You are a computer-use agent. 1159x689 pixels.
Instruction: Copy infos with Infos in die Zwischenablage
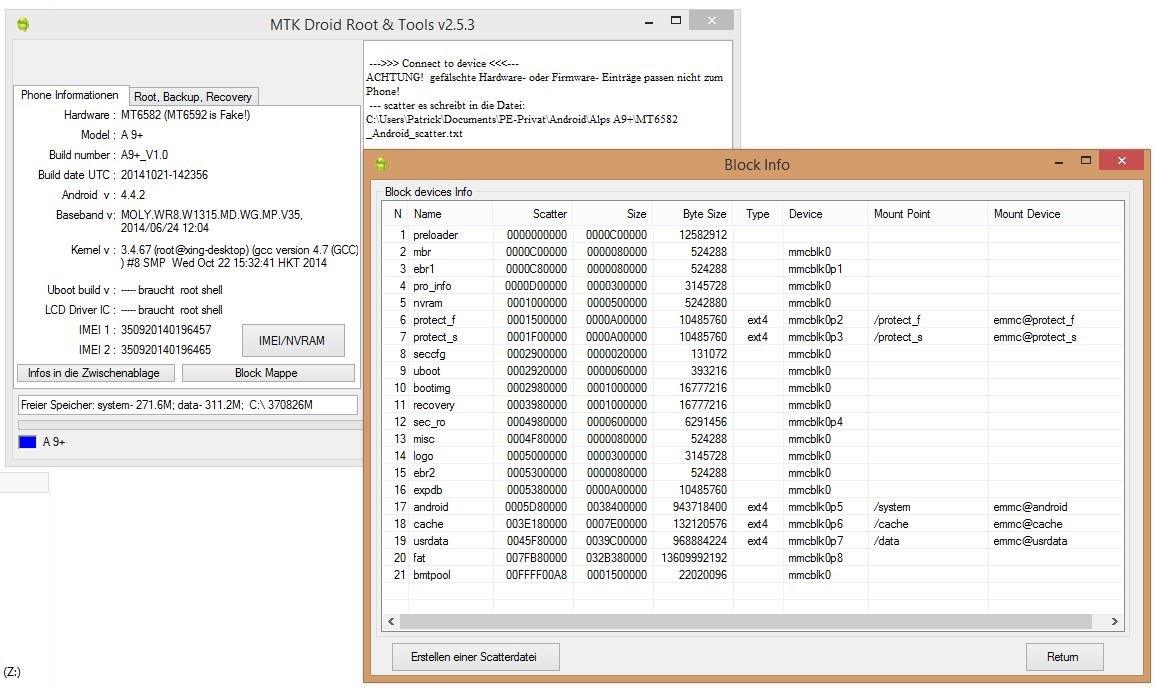94,373
